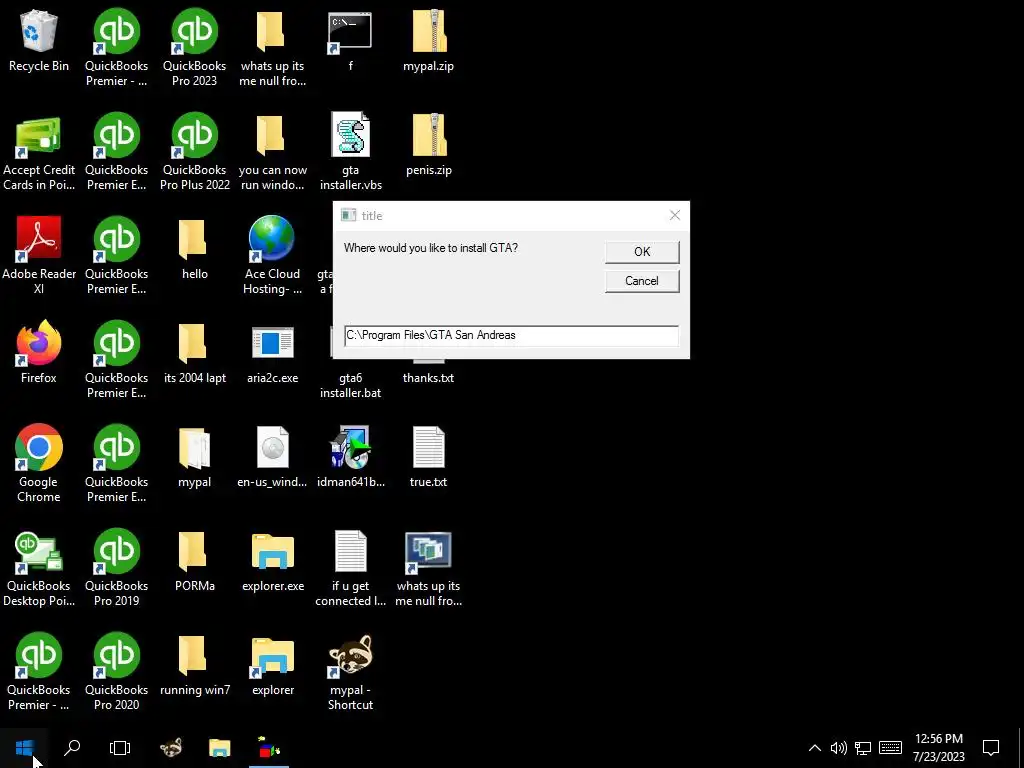This screenshot has width=1024, height=768.
Task: Select the Adobe Reader XI icon
Action: point(39,256)
